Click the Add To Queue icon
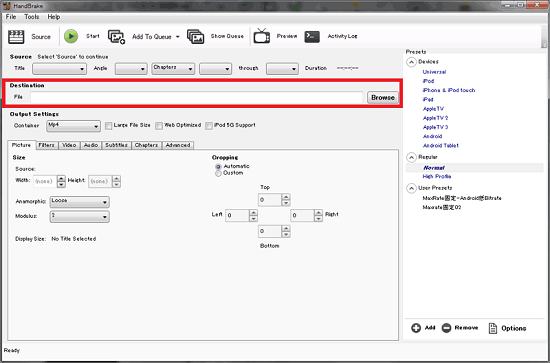The height and width of the screenshot is (363, 550). coord(116,36)
